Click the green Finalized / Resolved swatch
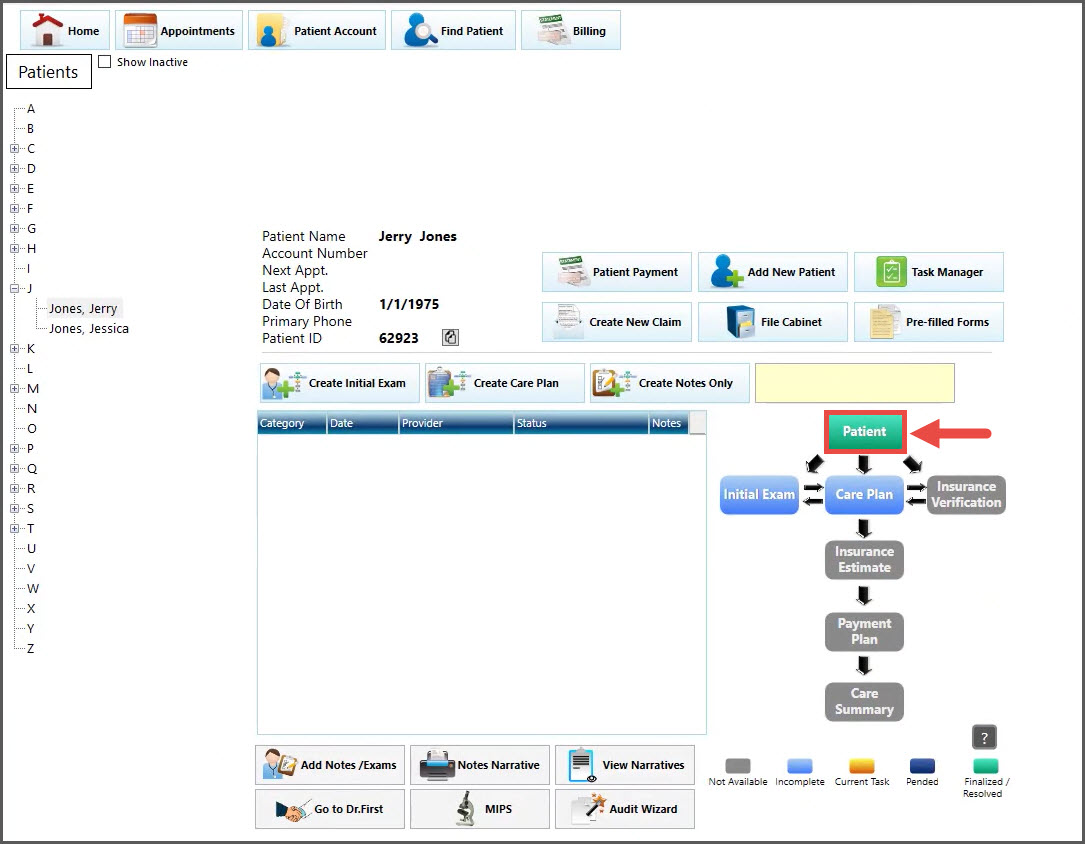 point(985,766)
